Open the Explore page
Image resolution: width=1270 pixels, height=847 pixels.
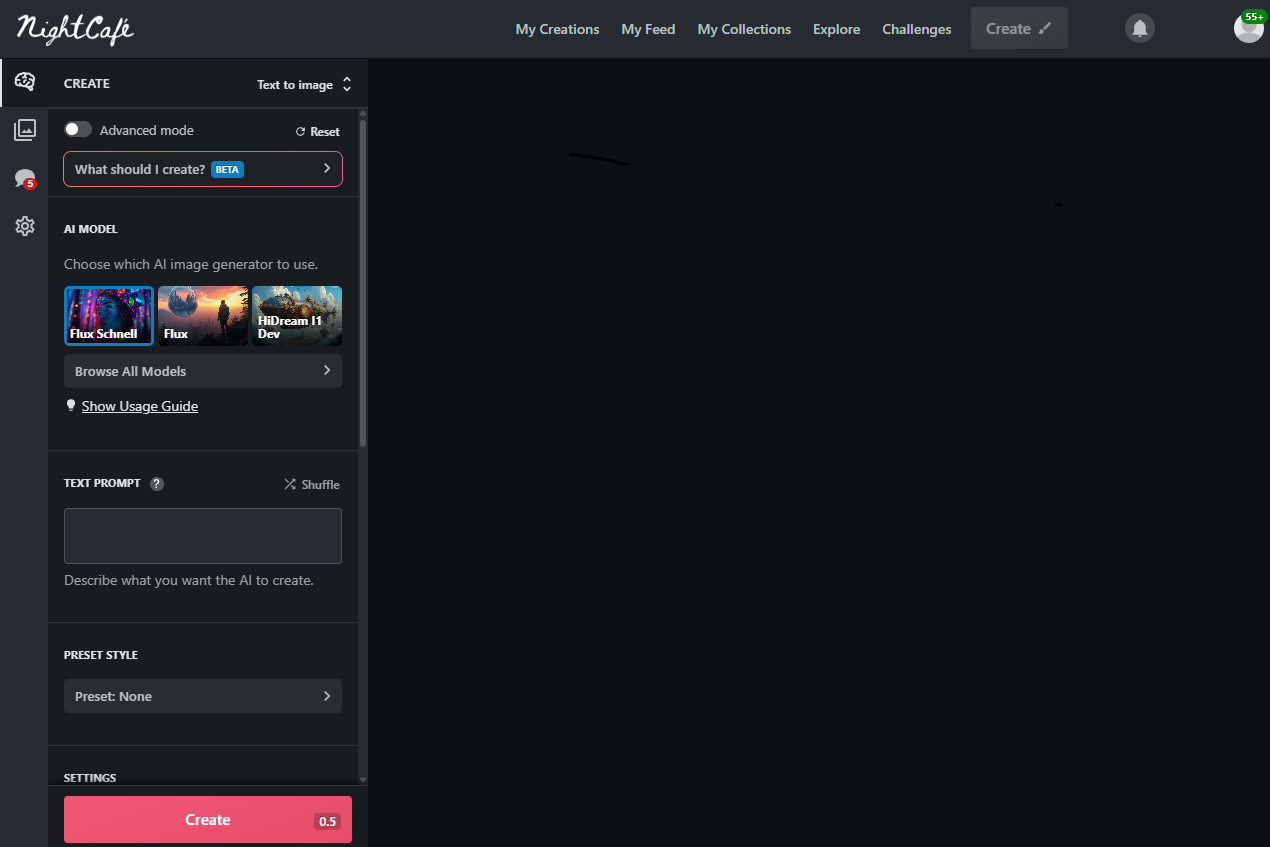click(836, 29)
